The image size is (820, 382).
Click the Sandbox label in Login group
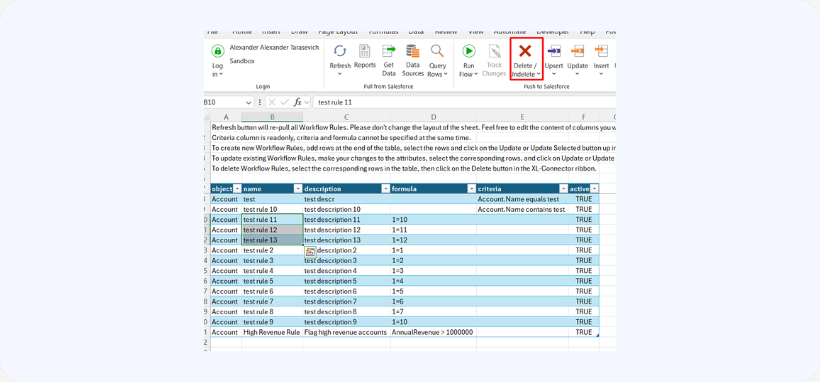242,61
